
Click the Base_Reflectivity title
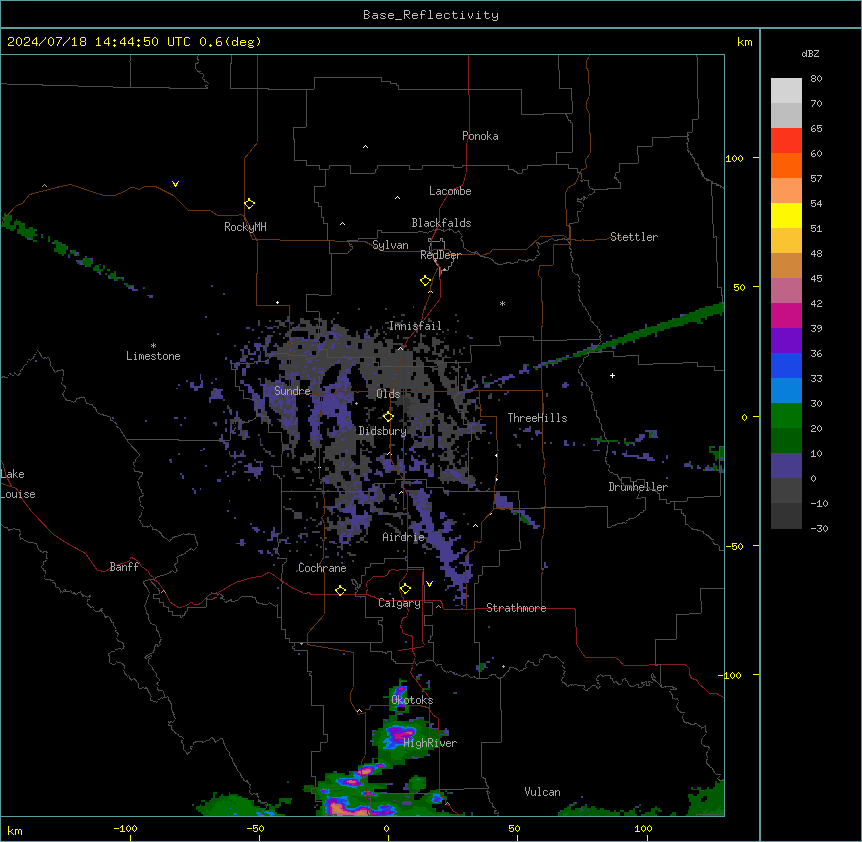[431, 15]
